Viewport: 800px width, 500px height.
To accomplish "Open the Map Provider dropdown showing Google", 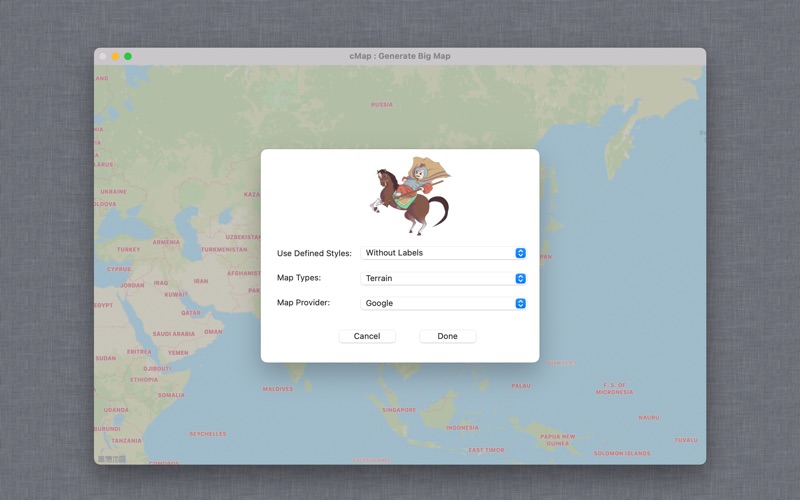I will [x=443, y=303].
